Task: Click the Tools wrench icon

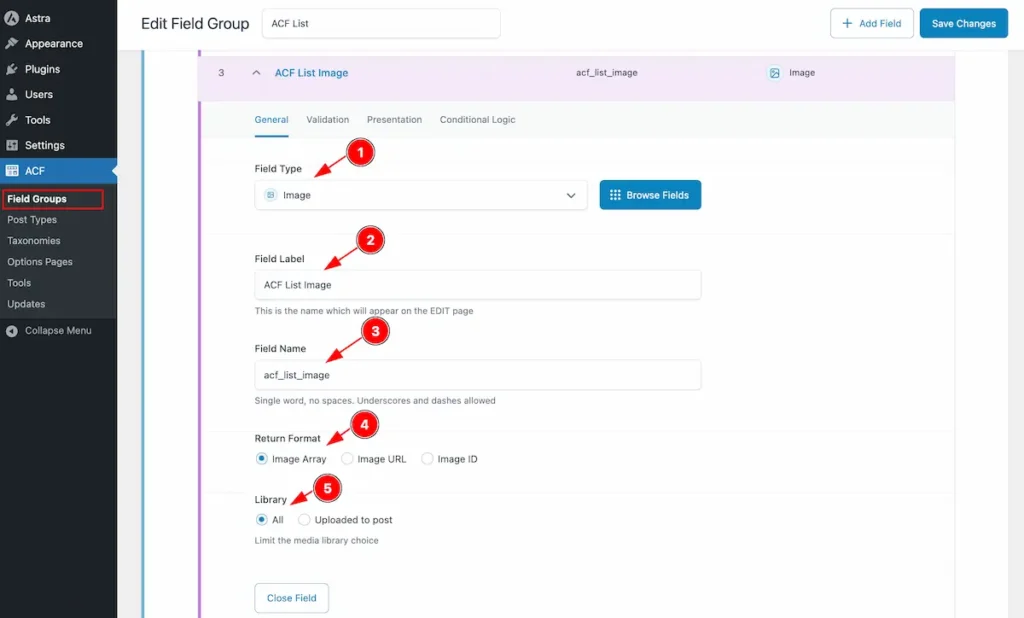Action: tap(11, 120)
